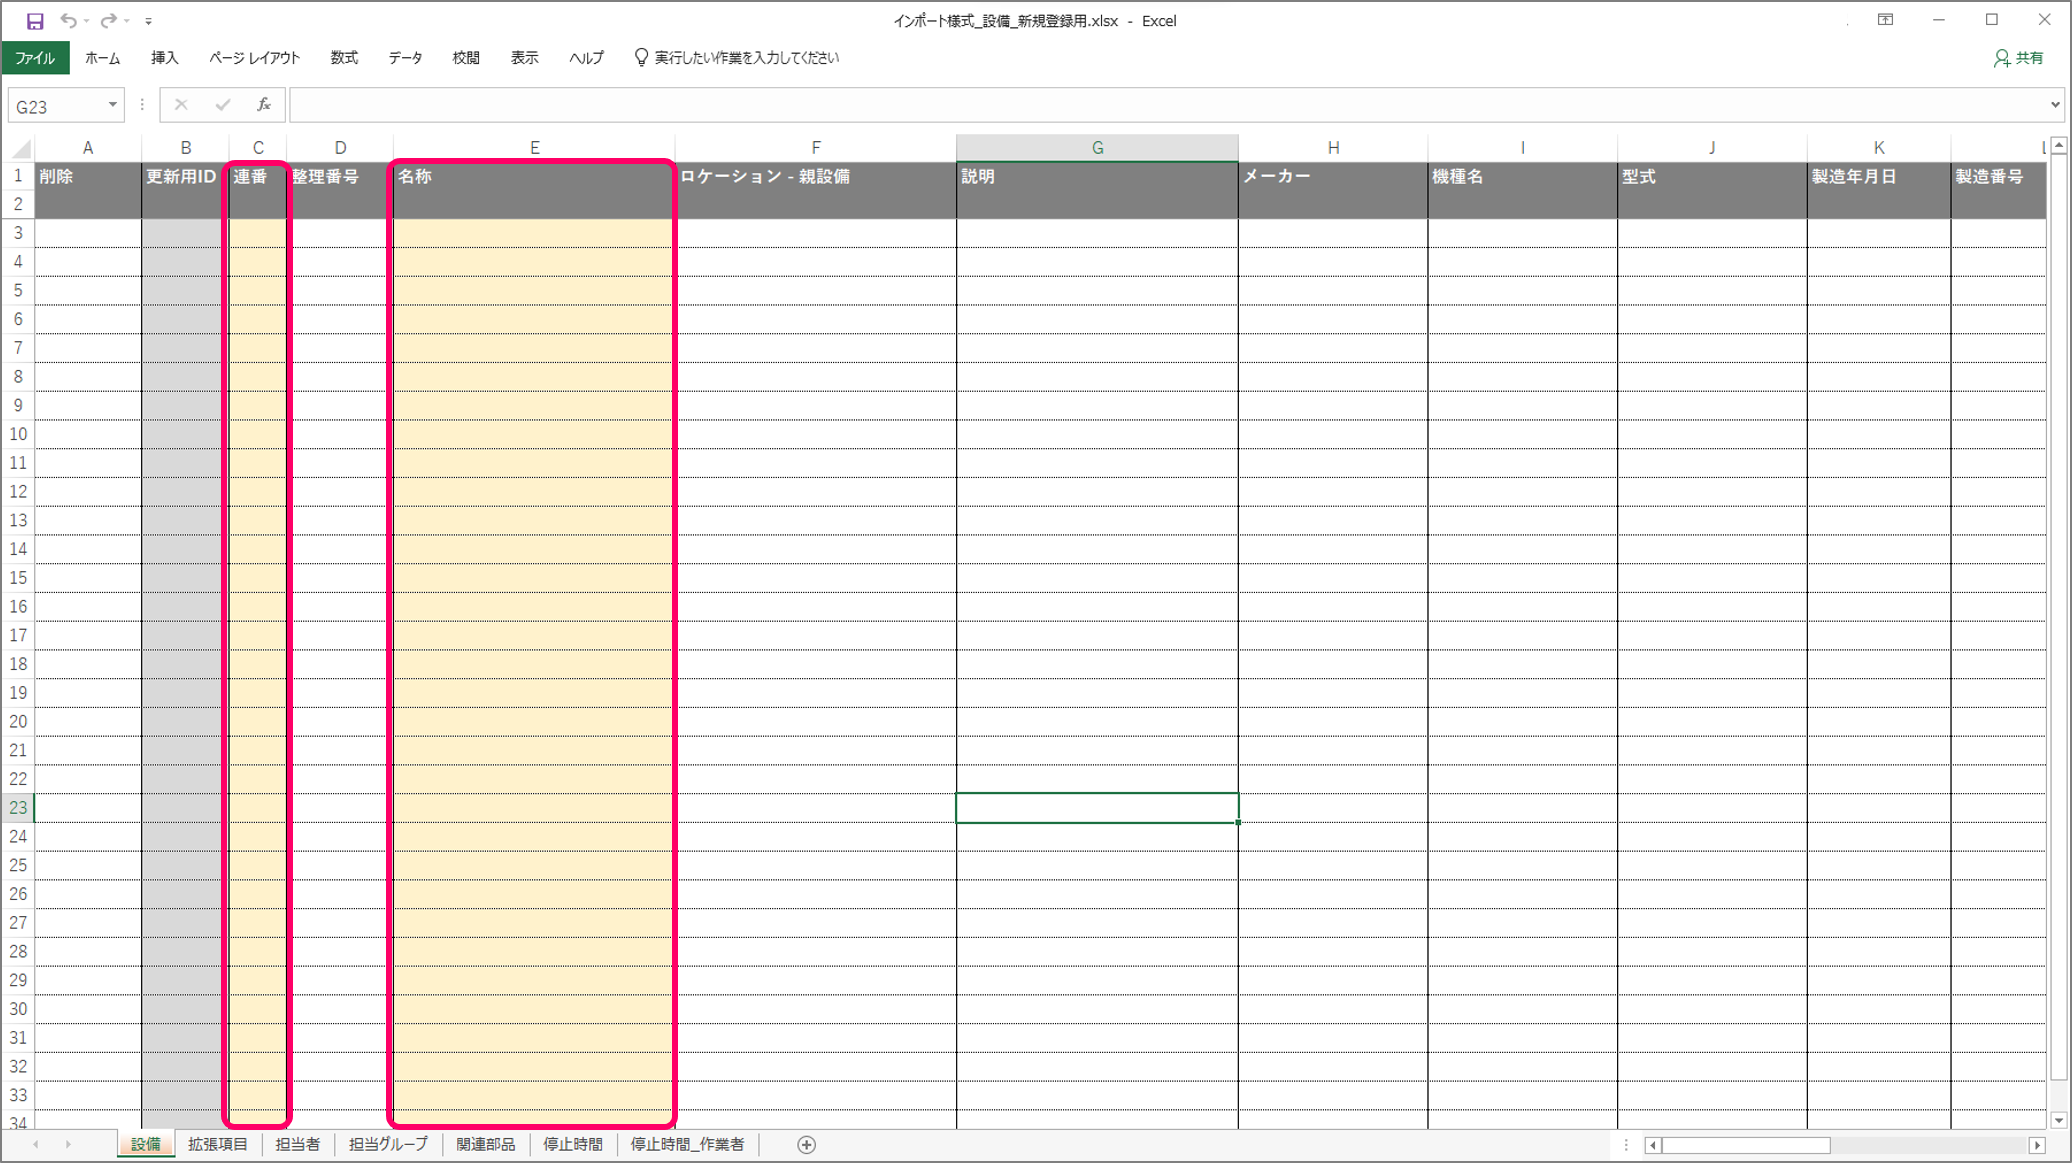Open the ファイル menu tab

(35, 58)
